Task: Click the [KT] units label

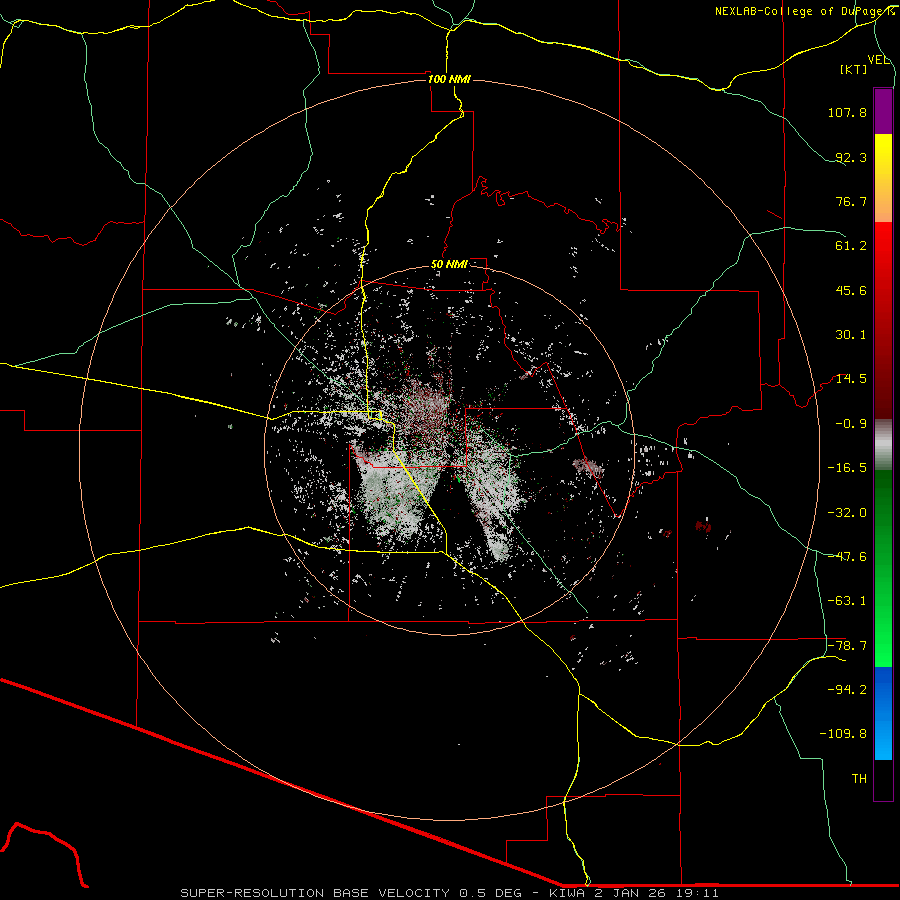Action: (854, 69)
